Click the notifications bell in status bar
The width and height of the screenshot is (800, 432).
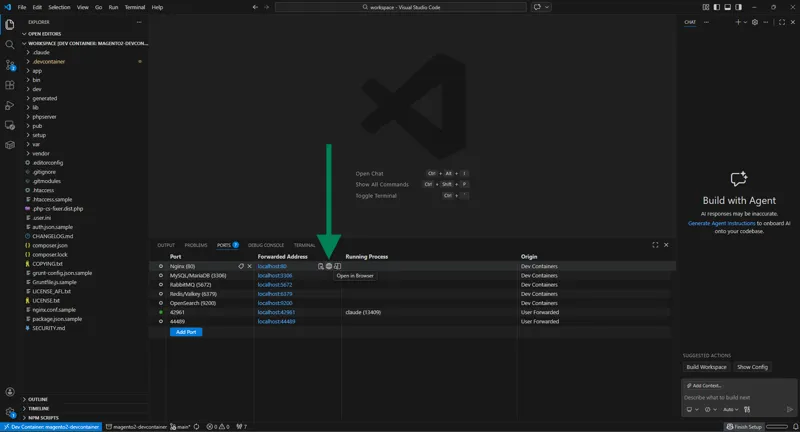[795, 427]
